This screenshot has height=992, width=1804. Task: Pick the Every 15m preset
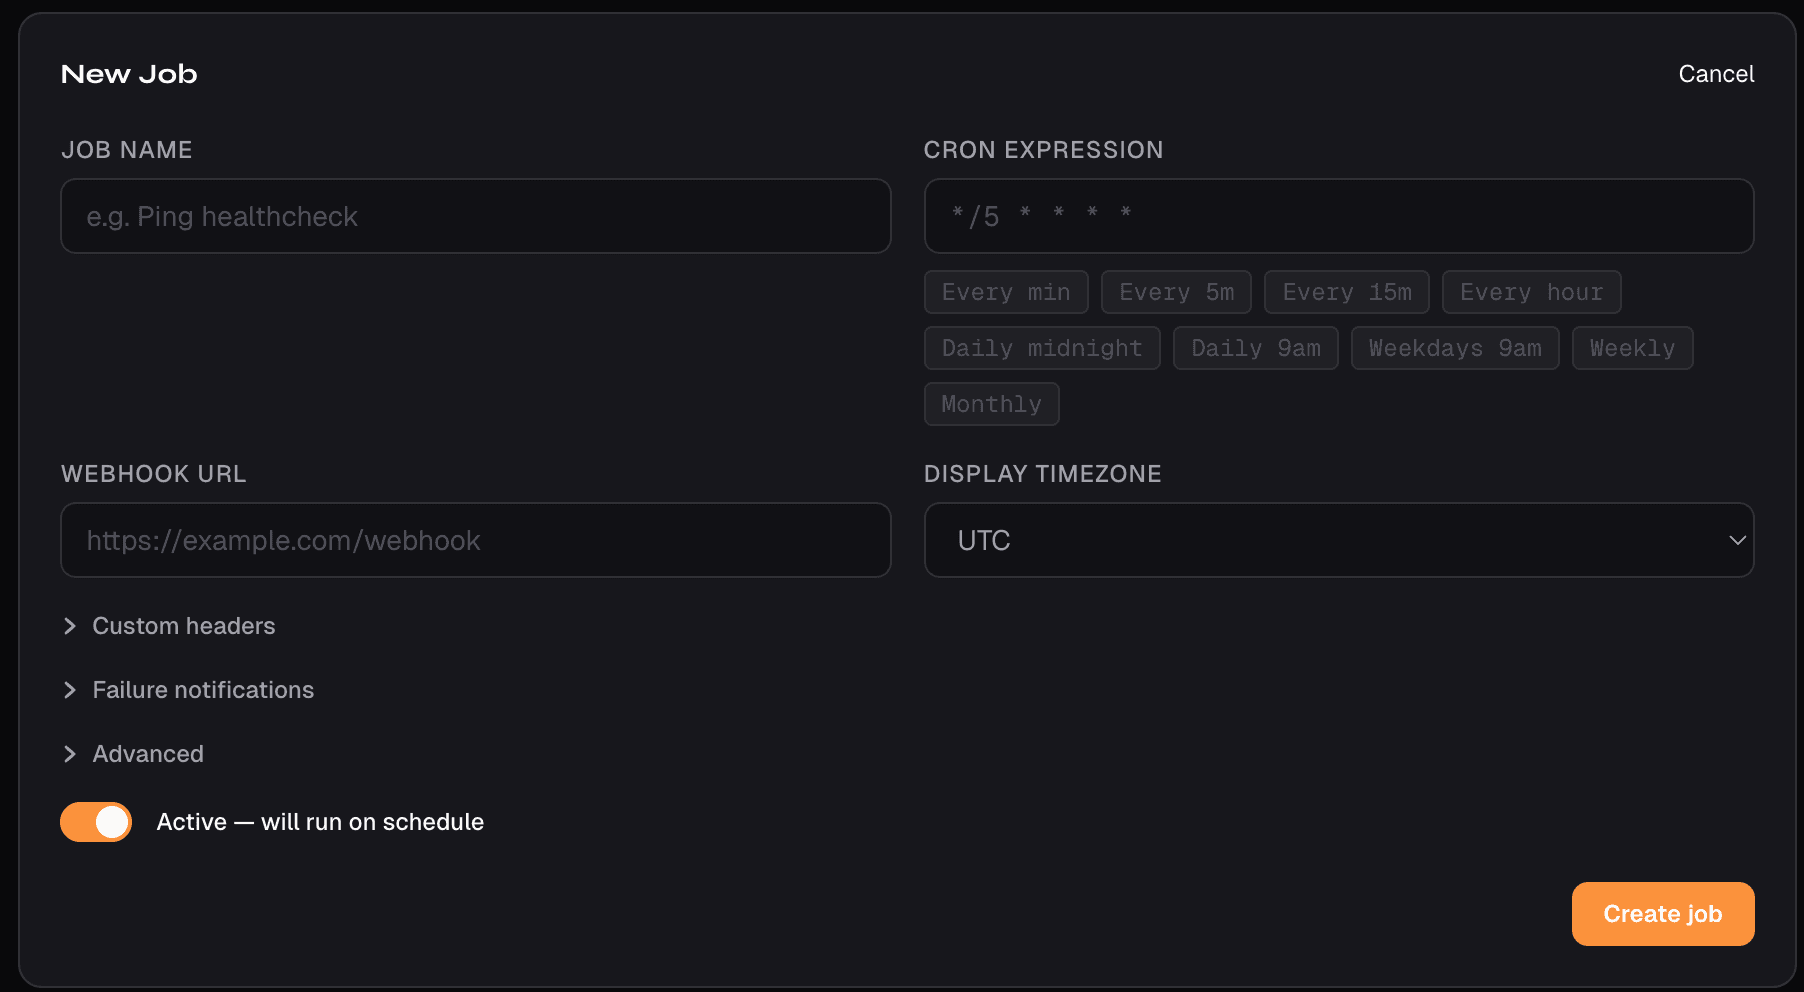1347,292
